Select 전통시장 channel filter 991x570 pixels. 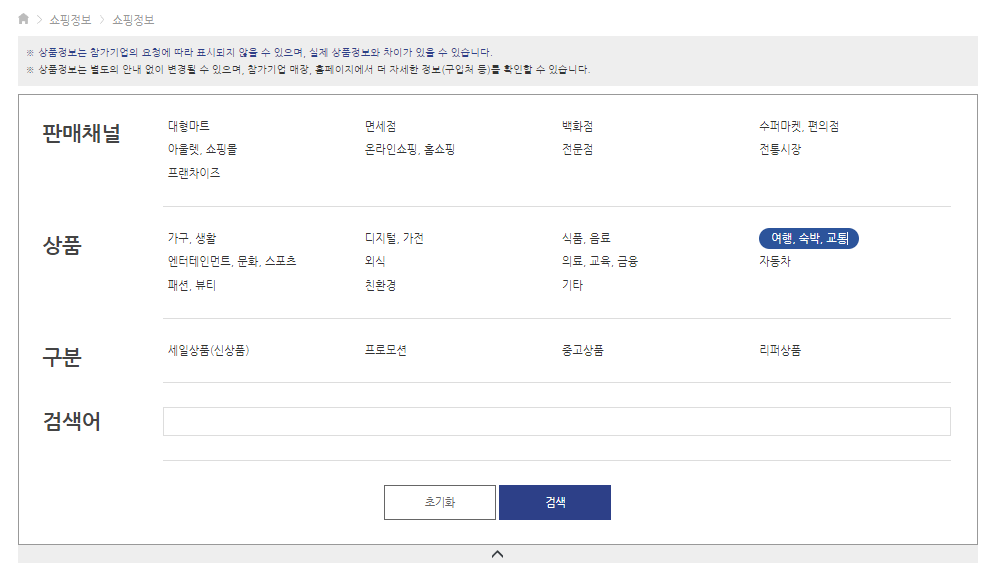780,150
